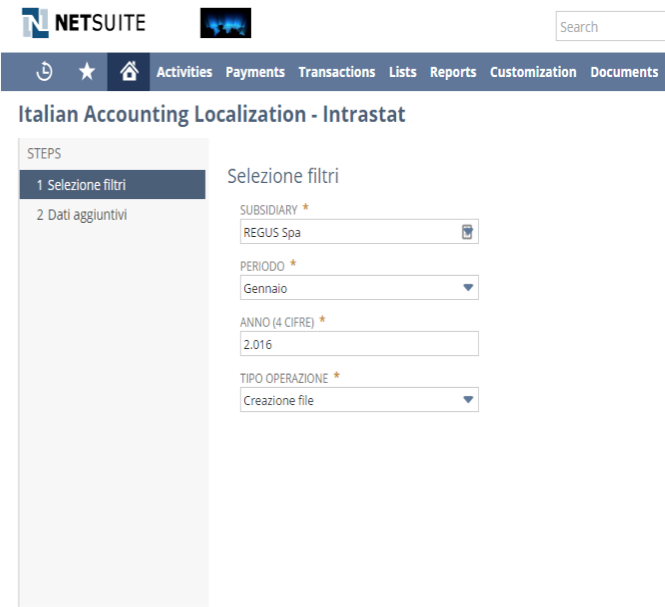Click the Anno (4 cifre) input field
Viewport: 665px width, 607px height.
[x=359, y=344]
